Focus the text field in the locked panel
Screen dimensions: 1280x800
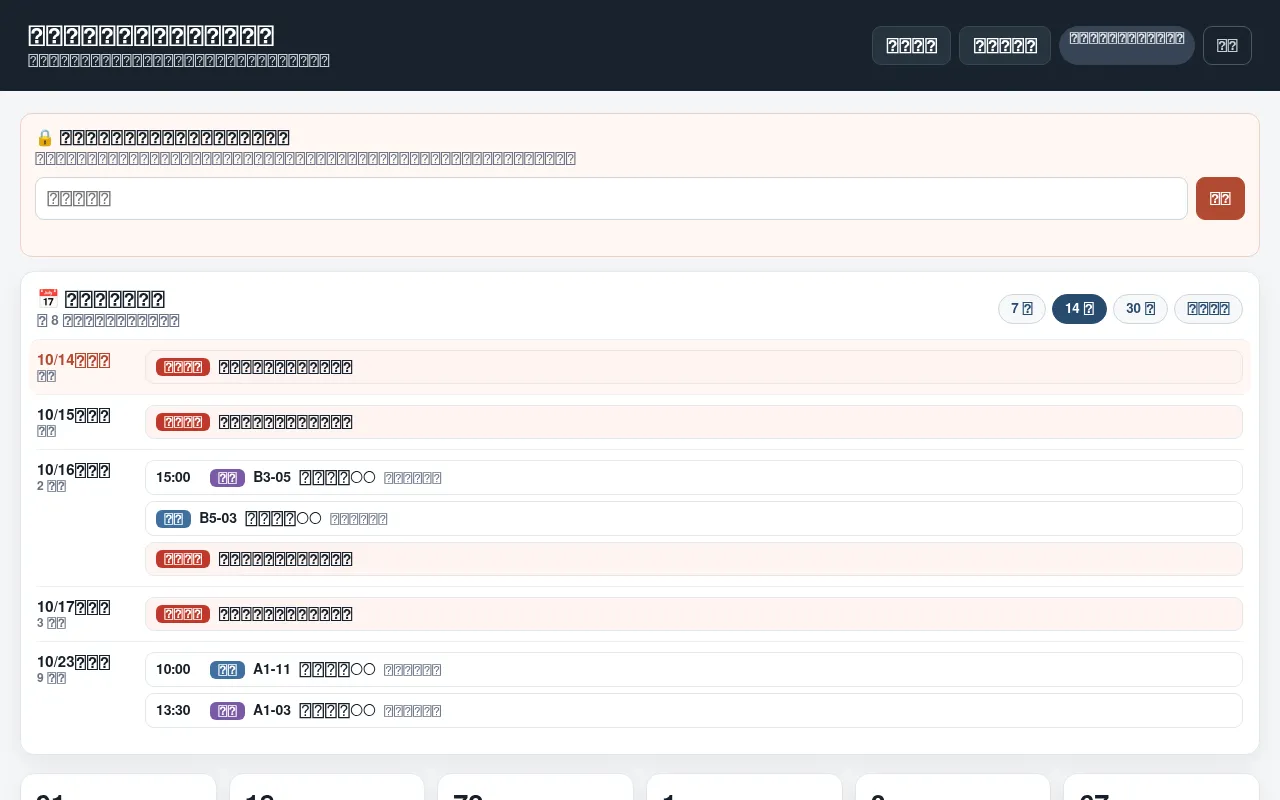[611, 198]
